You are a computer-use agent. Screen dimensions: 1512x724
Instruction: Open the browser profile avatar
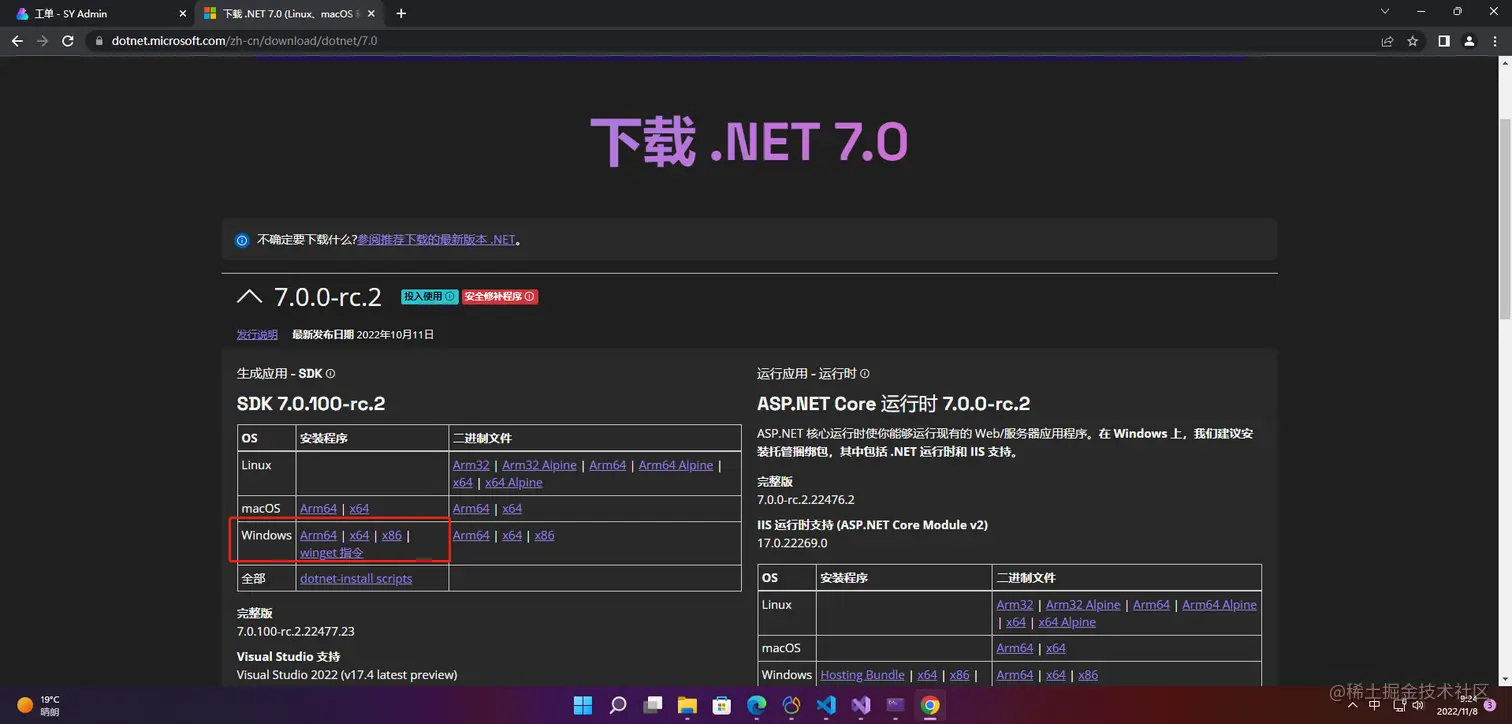[1469, 41]
